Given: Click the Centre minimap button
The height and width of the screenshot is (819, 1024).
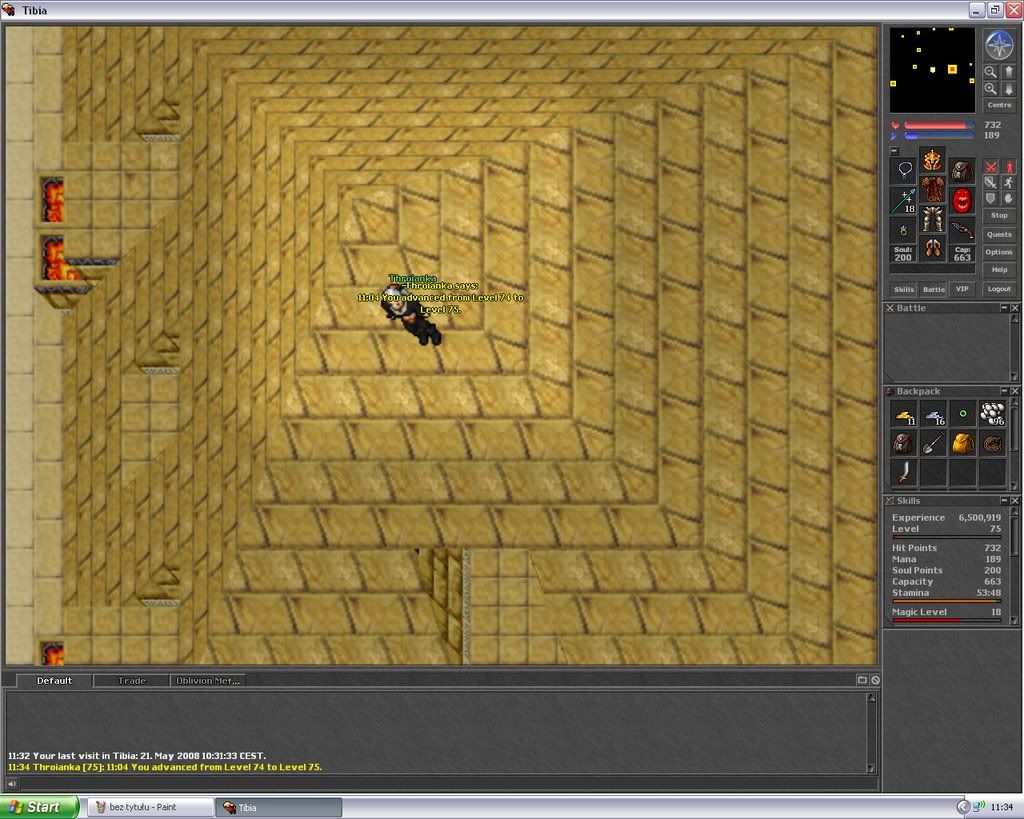Looking at the screenshot, I should [999, 105].
